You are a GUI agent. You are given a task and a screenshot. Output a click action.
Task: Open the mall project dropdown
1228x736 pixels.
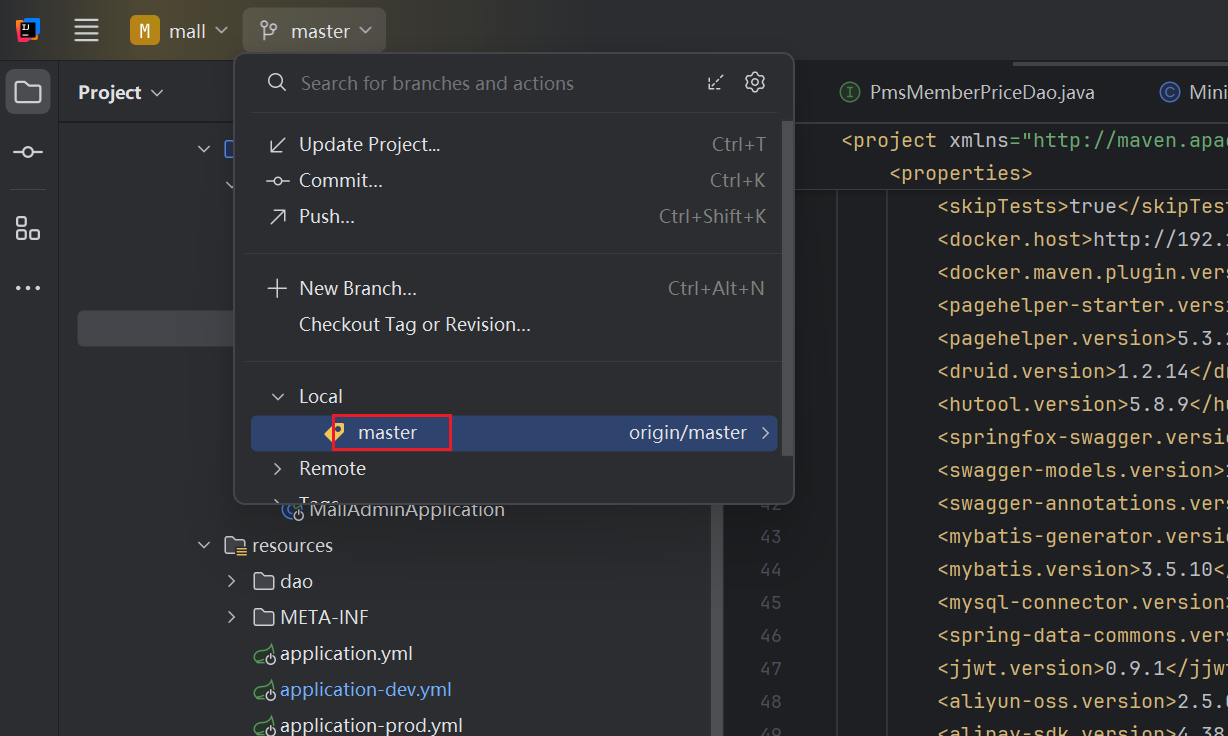pos(180,31)
